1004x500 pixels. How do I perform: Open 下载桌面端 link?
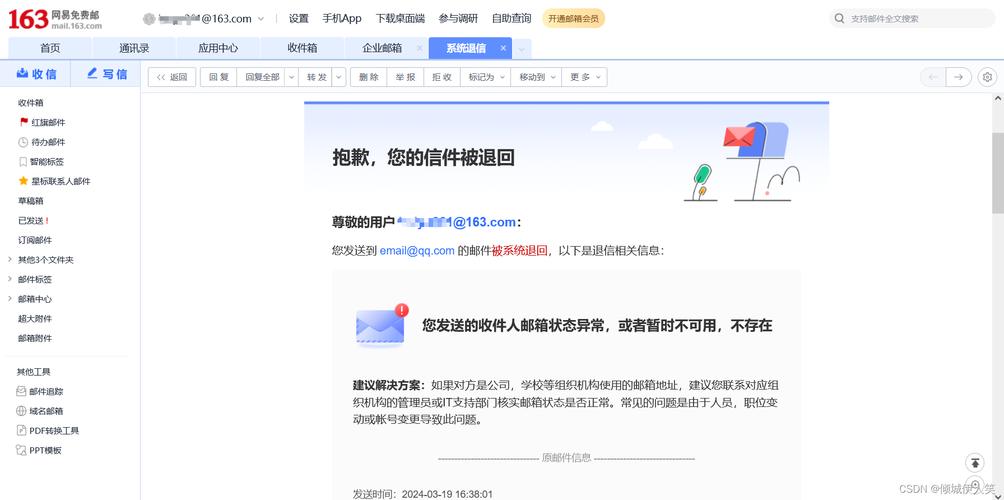click(400, 19)
